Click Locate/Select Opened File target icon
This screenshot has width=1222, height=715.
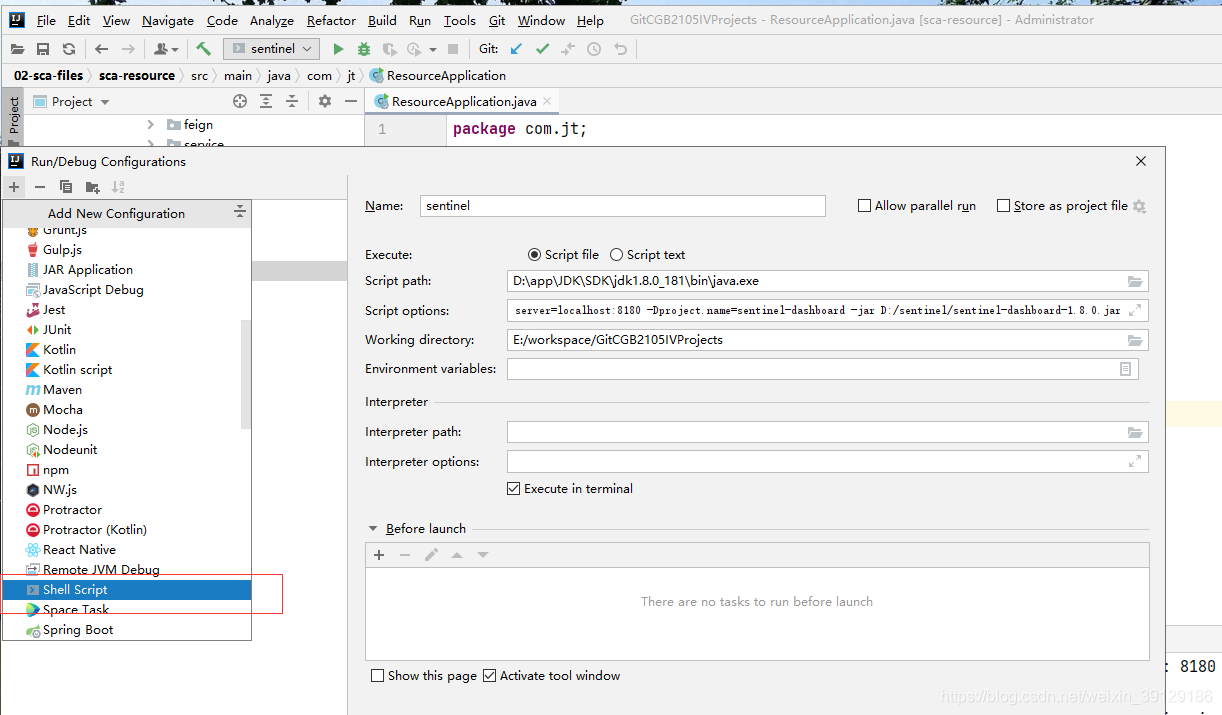click(240, 101)
